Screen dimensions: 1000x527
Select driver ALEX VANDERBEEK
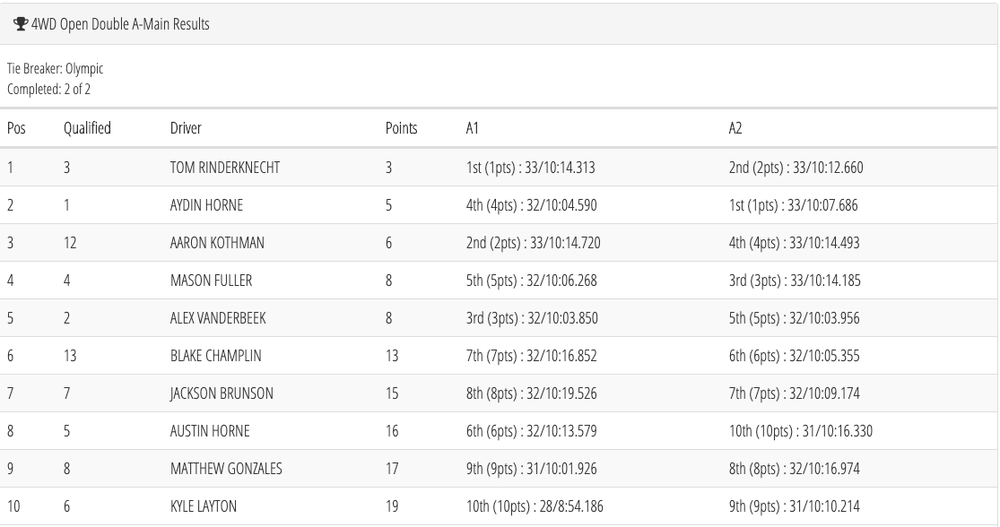pos(218,319)
